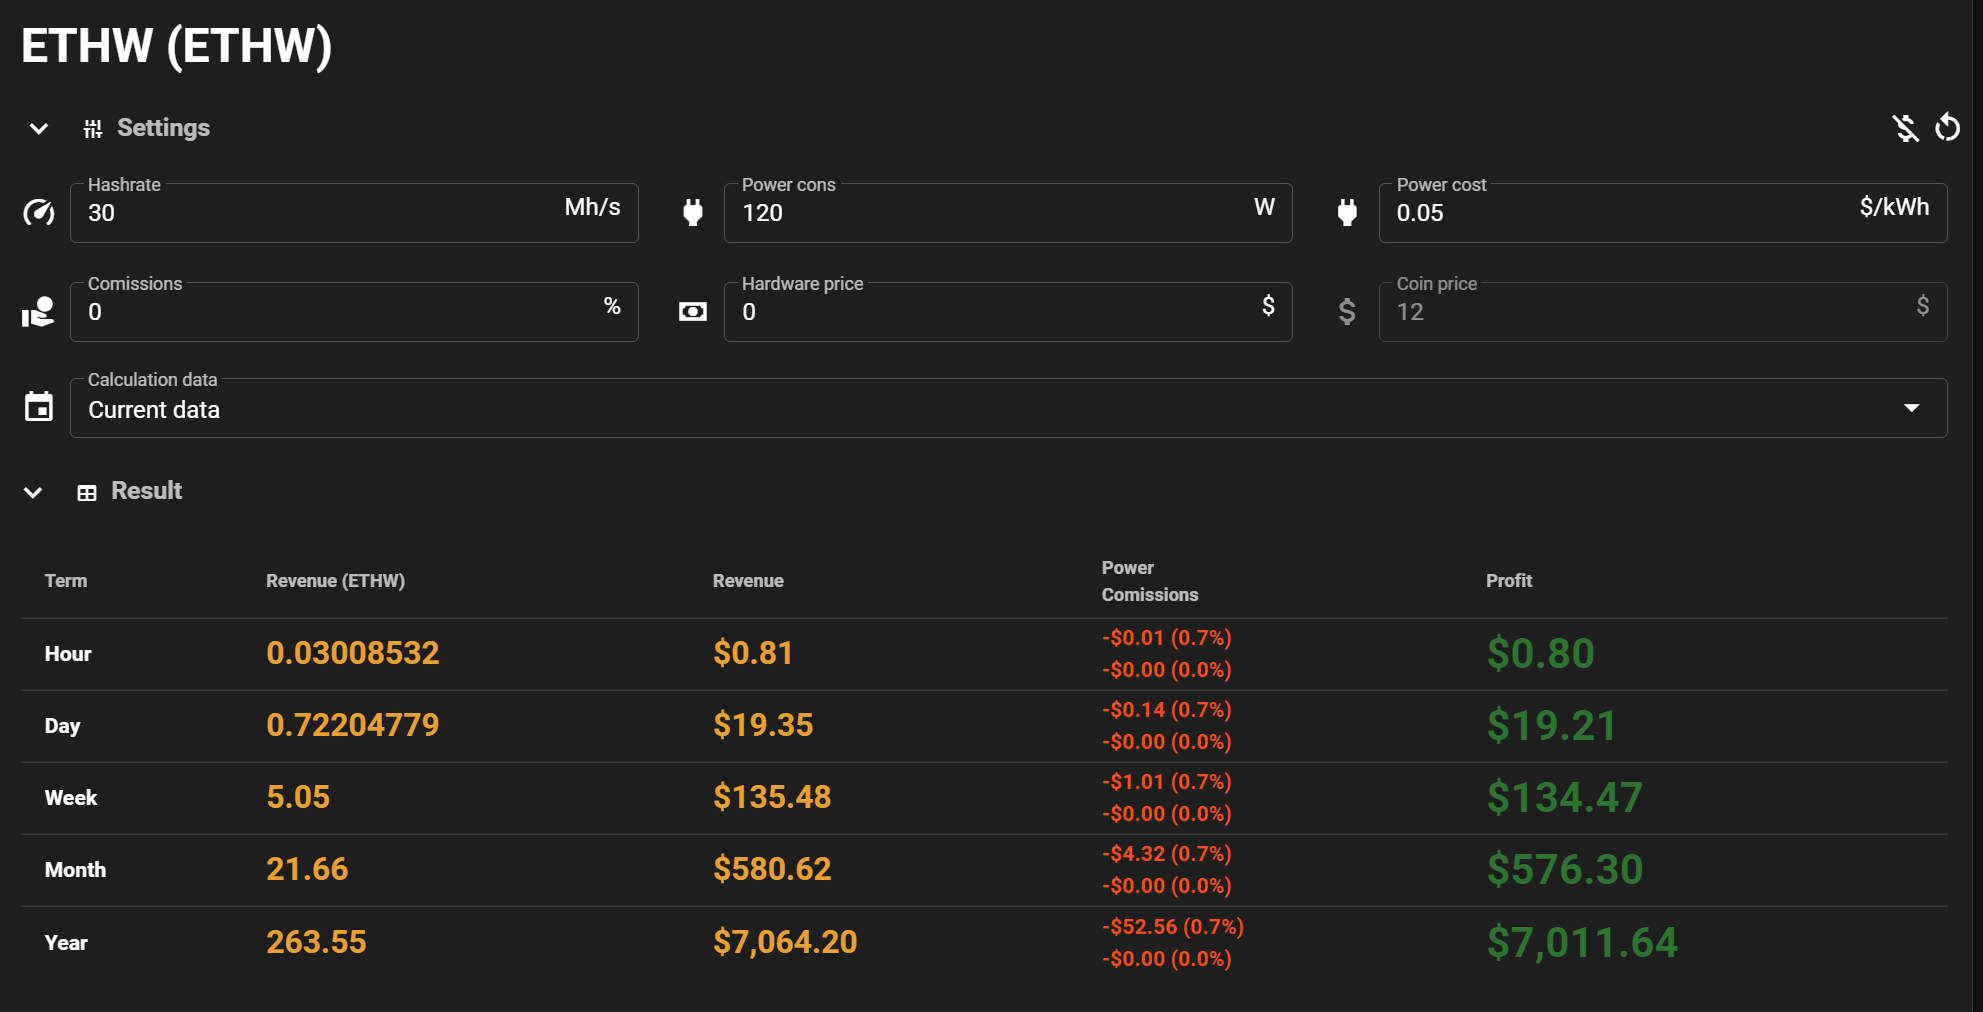This screenshot has height=1012, width=1983.
Task: Click the Month row label
Action: tap(75, 870)
